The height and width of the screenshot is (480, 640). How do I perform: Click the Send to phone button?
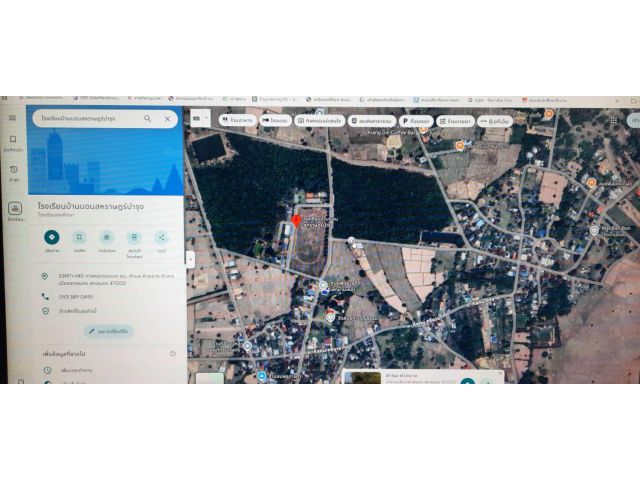(x=134, y=237)
